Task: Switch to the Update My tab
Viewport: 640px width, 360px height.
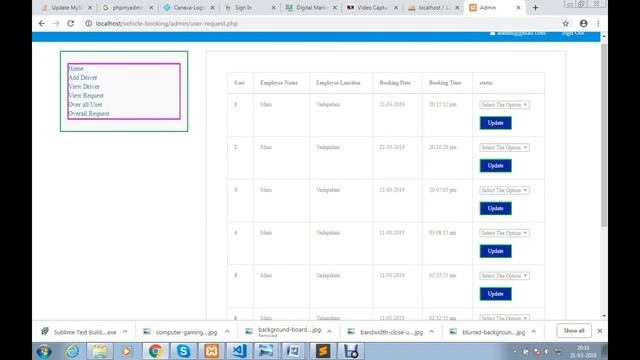Action: pos(66,8)
